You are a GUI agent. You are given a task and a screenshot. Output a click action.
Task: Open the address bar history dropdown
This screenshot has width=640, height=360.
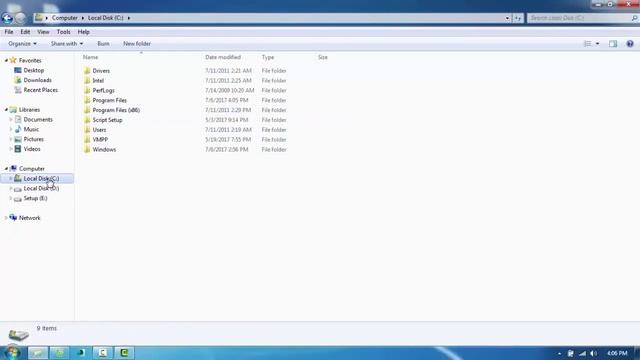pyautogui.click(x=507, y=18)
